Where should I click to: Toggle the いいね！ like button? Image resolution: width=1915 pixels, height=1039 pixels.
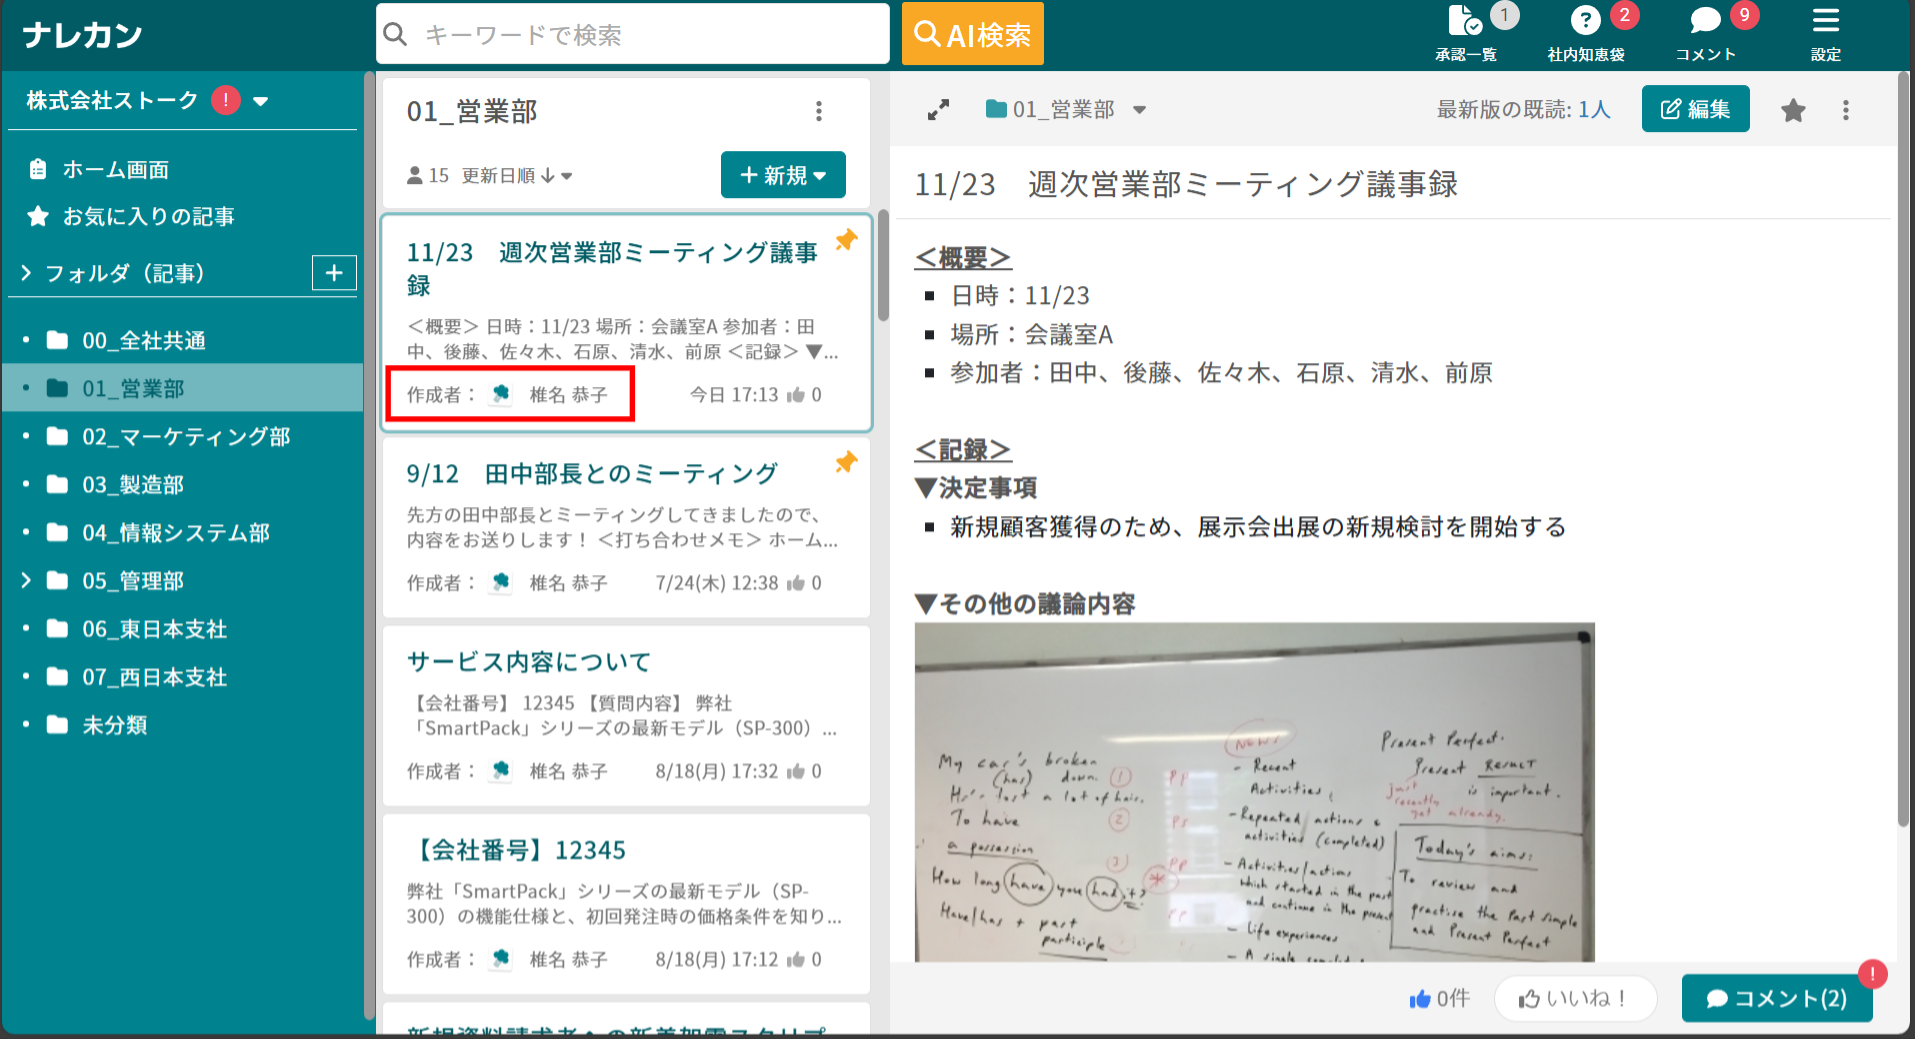tap(1574, 998)
